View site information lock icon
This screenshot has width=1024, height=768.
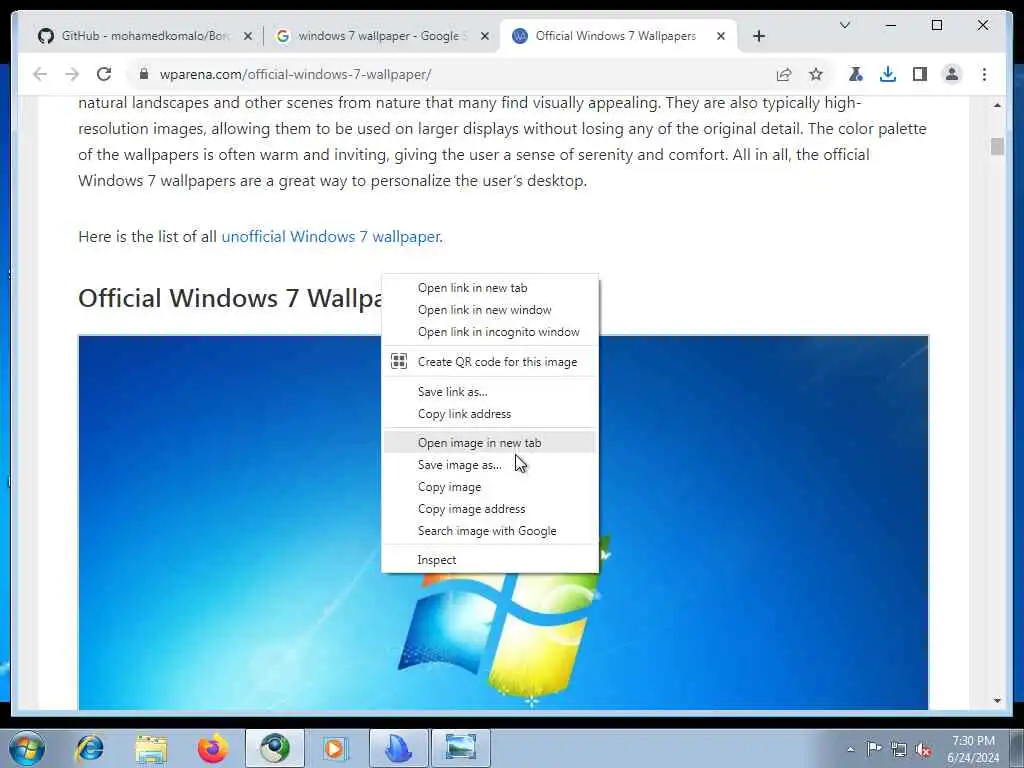144,74
